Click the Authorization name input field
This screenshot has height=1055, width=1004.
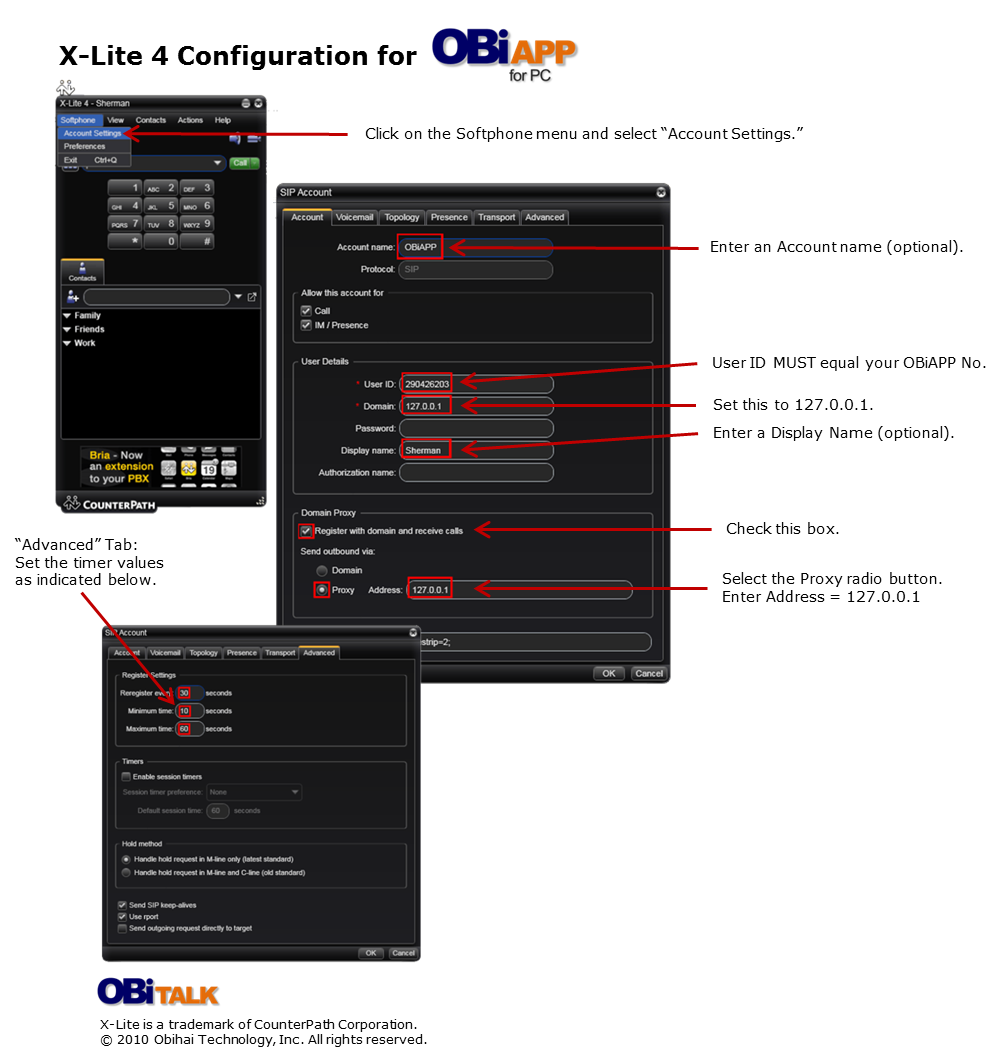coord(476,473)
